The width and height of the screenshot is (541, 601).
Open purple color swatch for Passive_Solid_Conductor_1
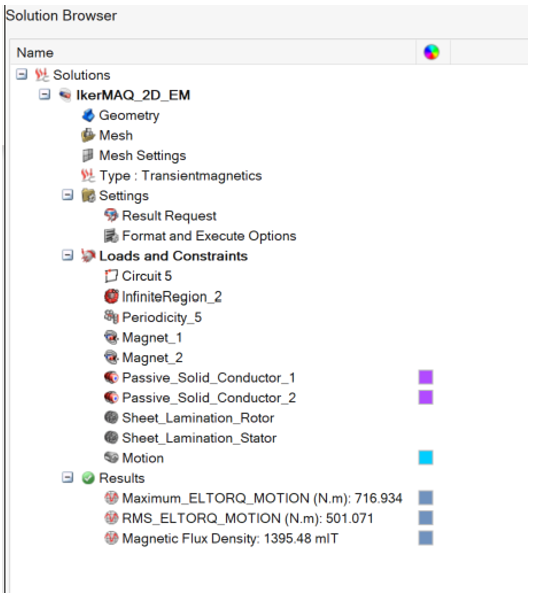click(x=426, y=377)
